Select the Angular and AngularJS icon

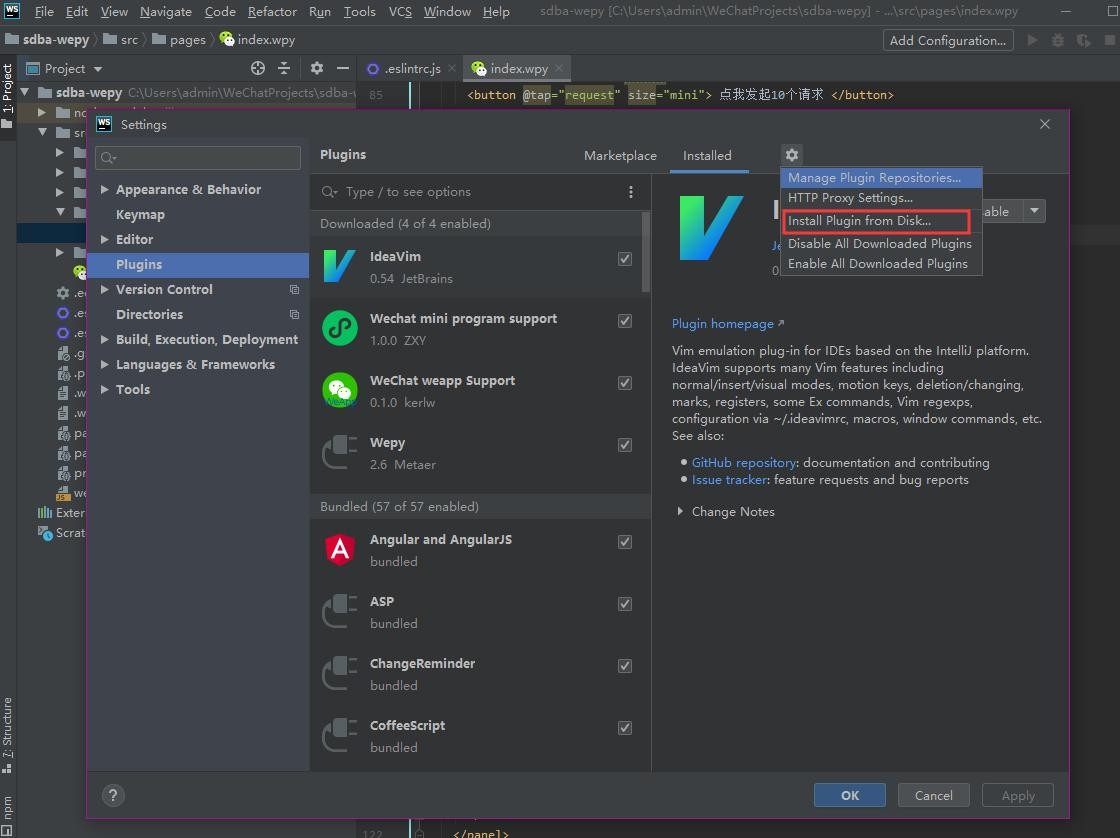[339, 549]
